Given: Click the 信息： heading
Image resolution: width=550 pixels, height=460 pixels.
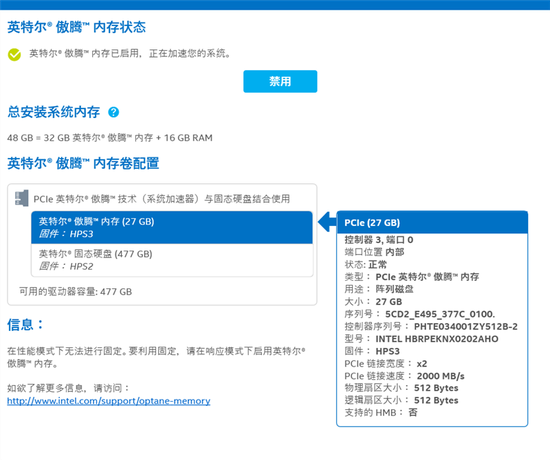Looking at the screenshot, I should [26, 325].
